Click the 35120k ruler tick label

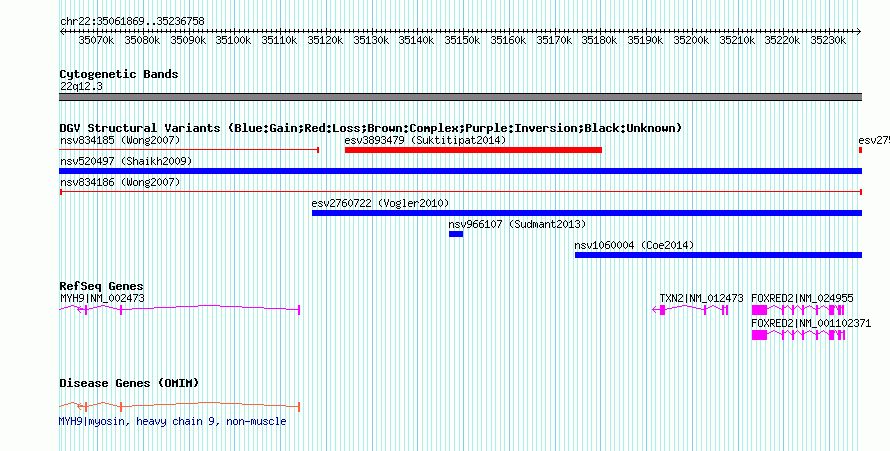click(325, 40)
